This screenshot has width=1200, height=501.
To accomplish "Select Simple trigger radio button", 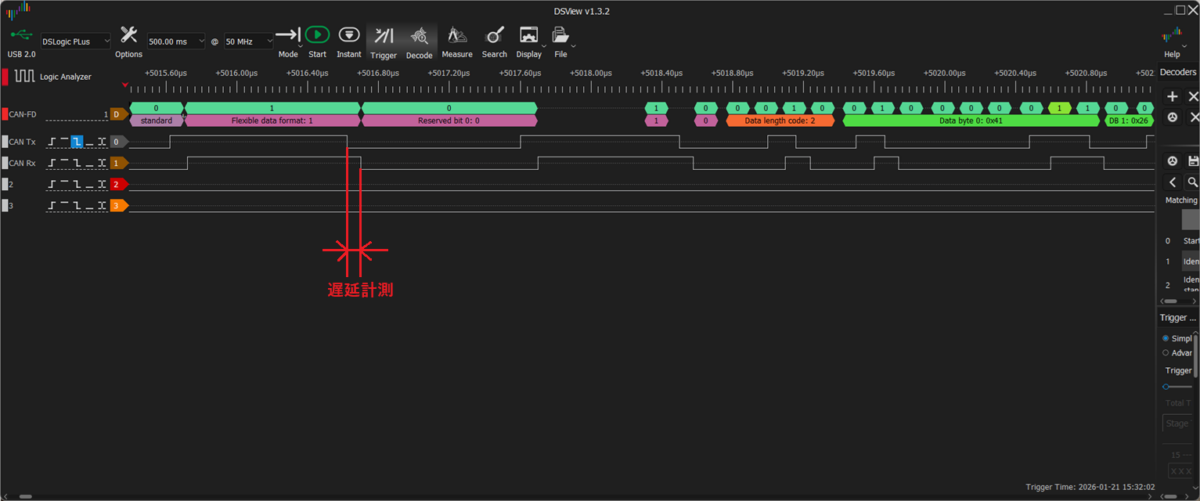I will click(x=1166, y=338).
